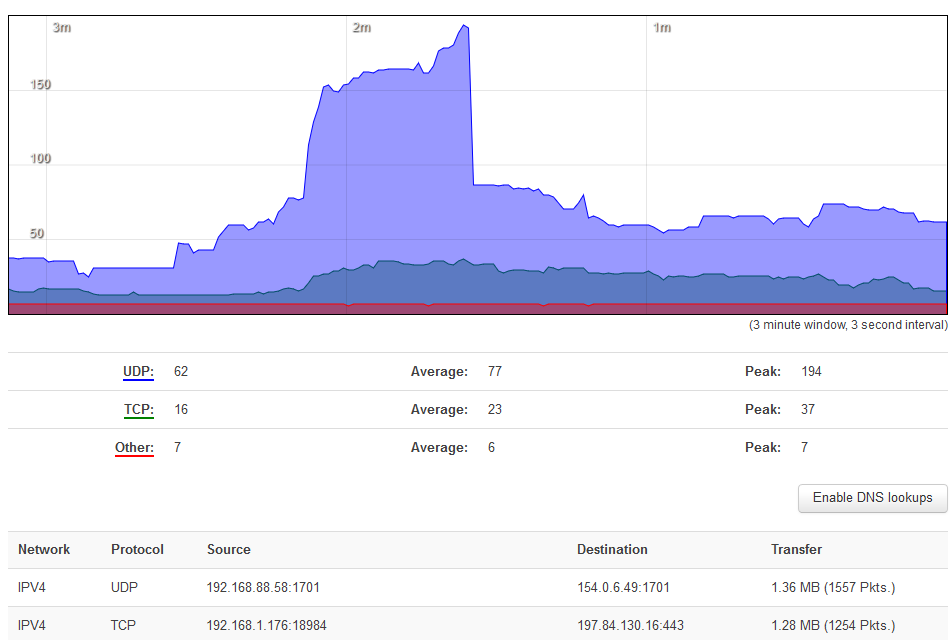Click the Source column header
Screen dimensions: 952x640
(229, 550)
